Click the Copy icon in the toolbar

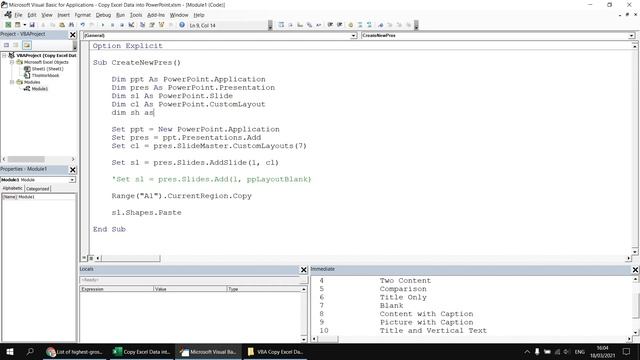coord(52,25)
